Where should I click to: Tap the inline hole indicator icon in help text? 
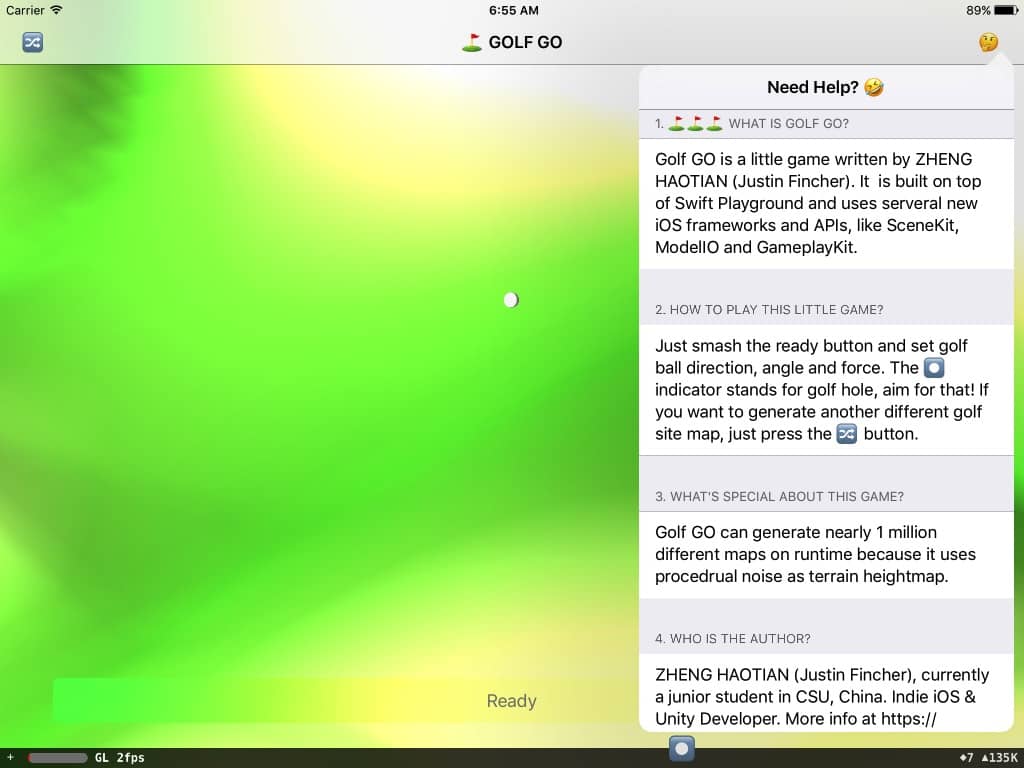coord(934,368)
